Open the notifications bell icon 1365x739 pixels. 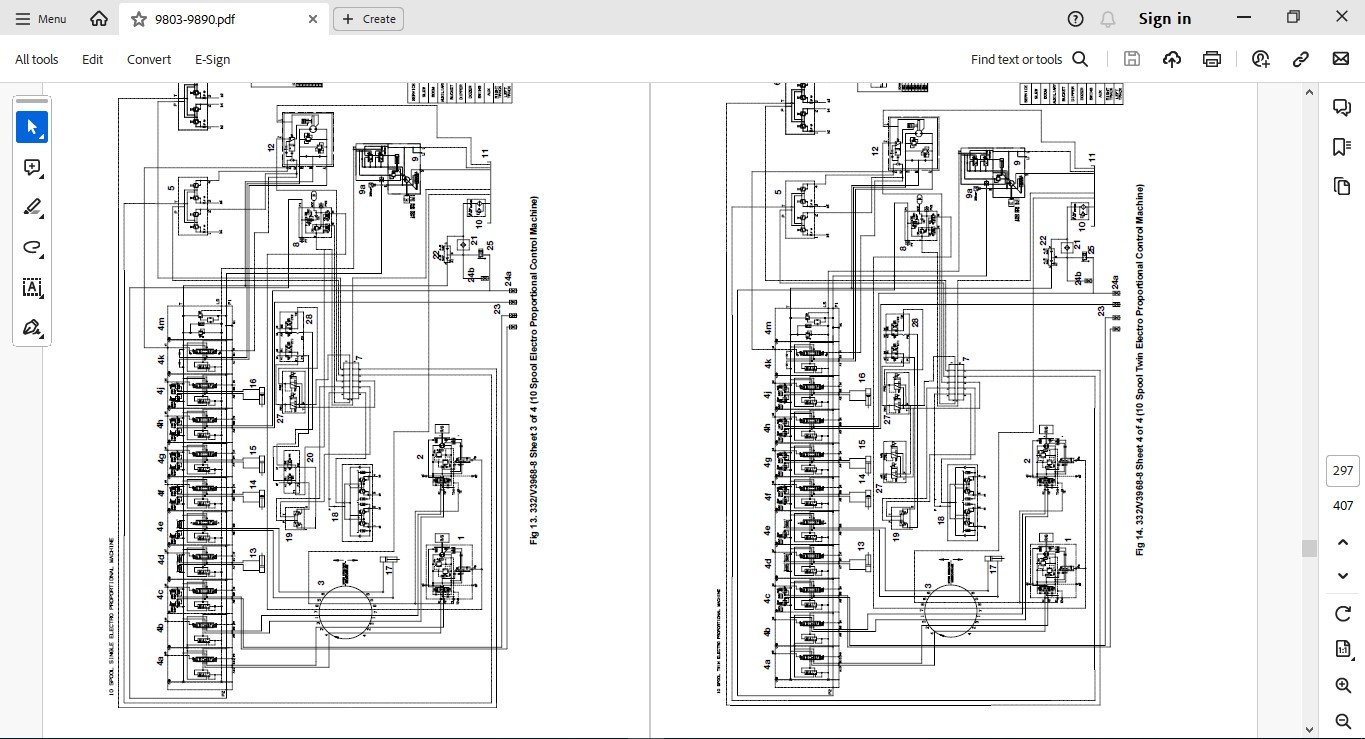[1107, 18]
